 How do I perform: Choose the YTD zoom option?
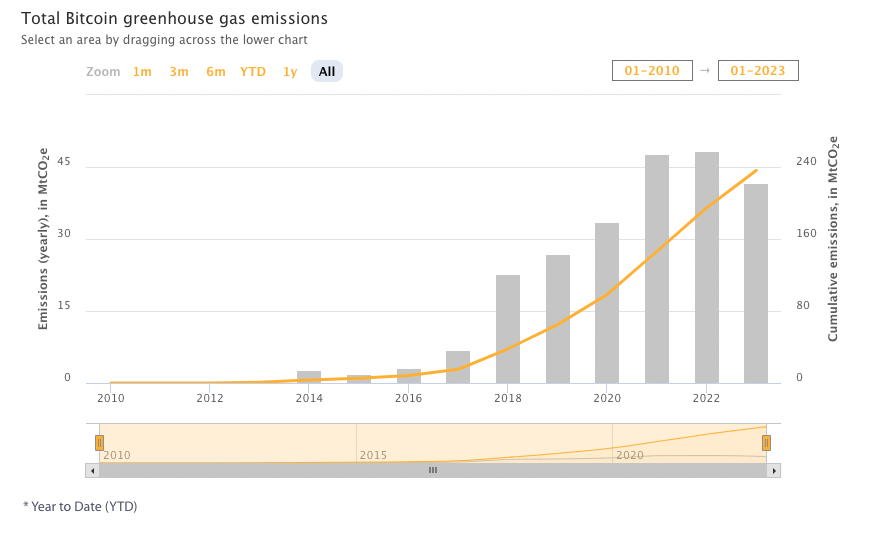click(x=253, y=72)
